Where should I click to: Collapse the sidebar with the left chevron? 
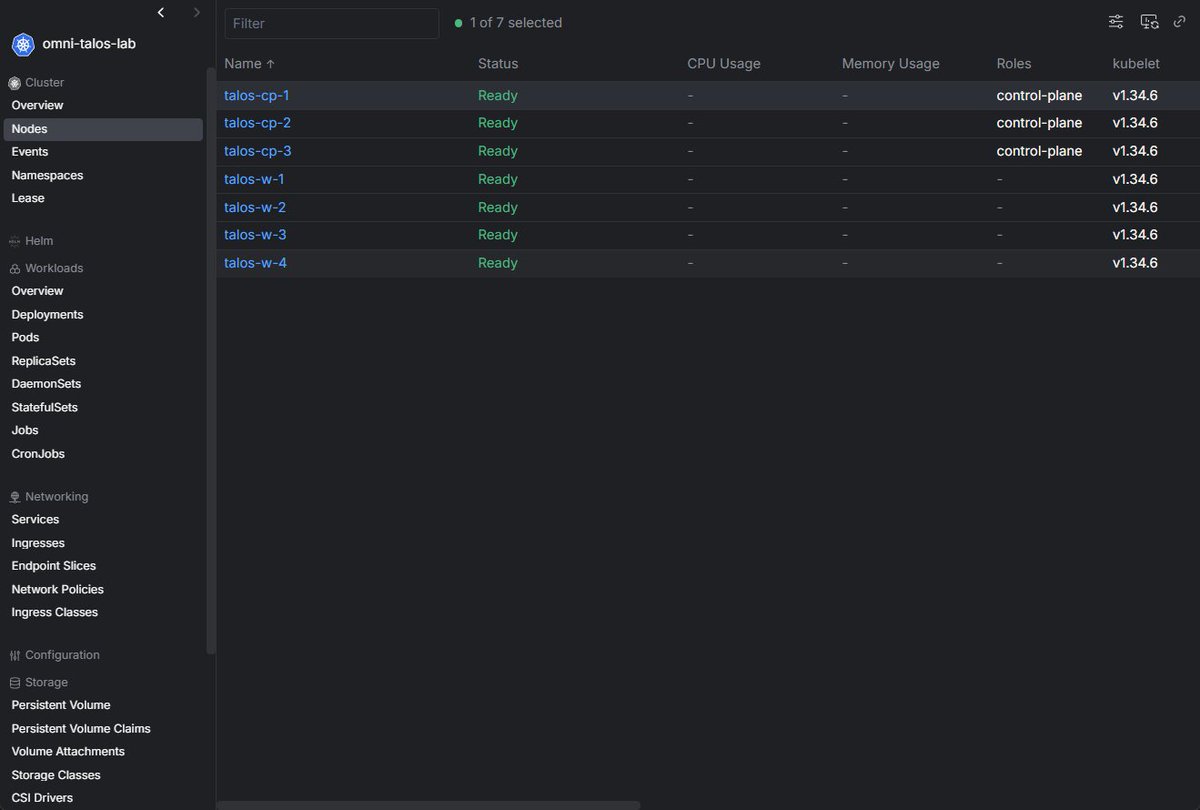coord(160,12)
